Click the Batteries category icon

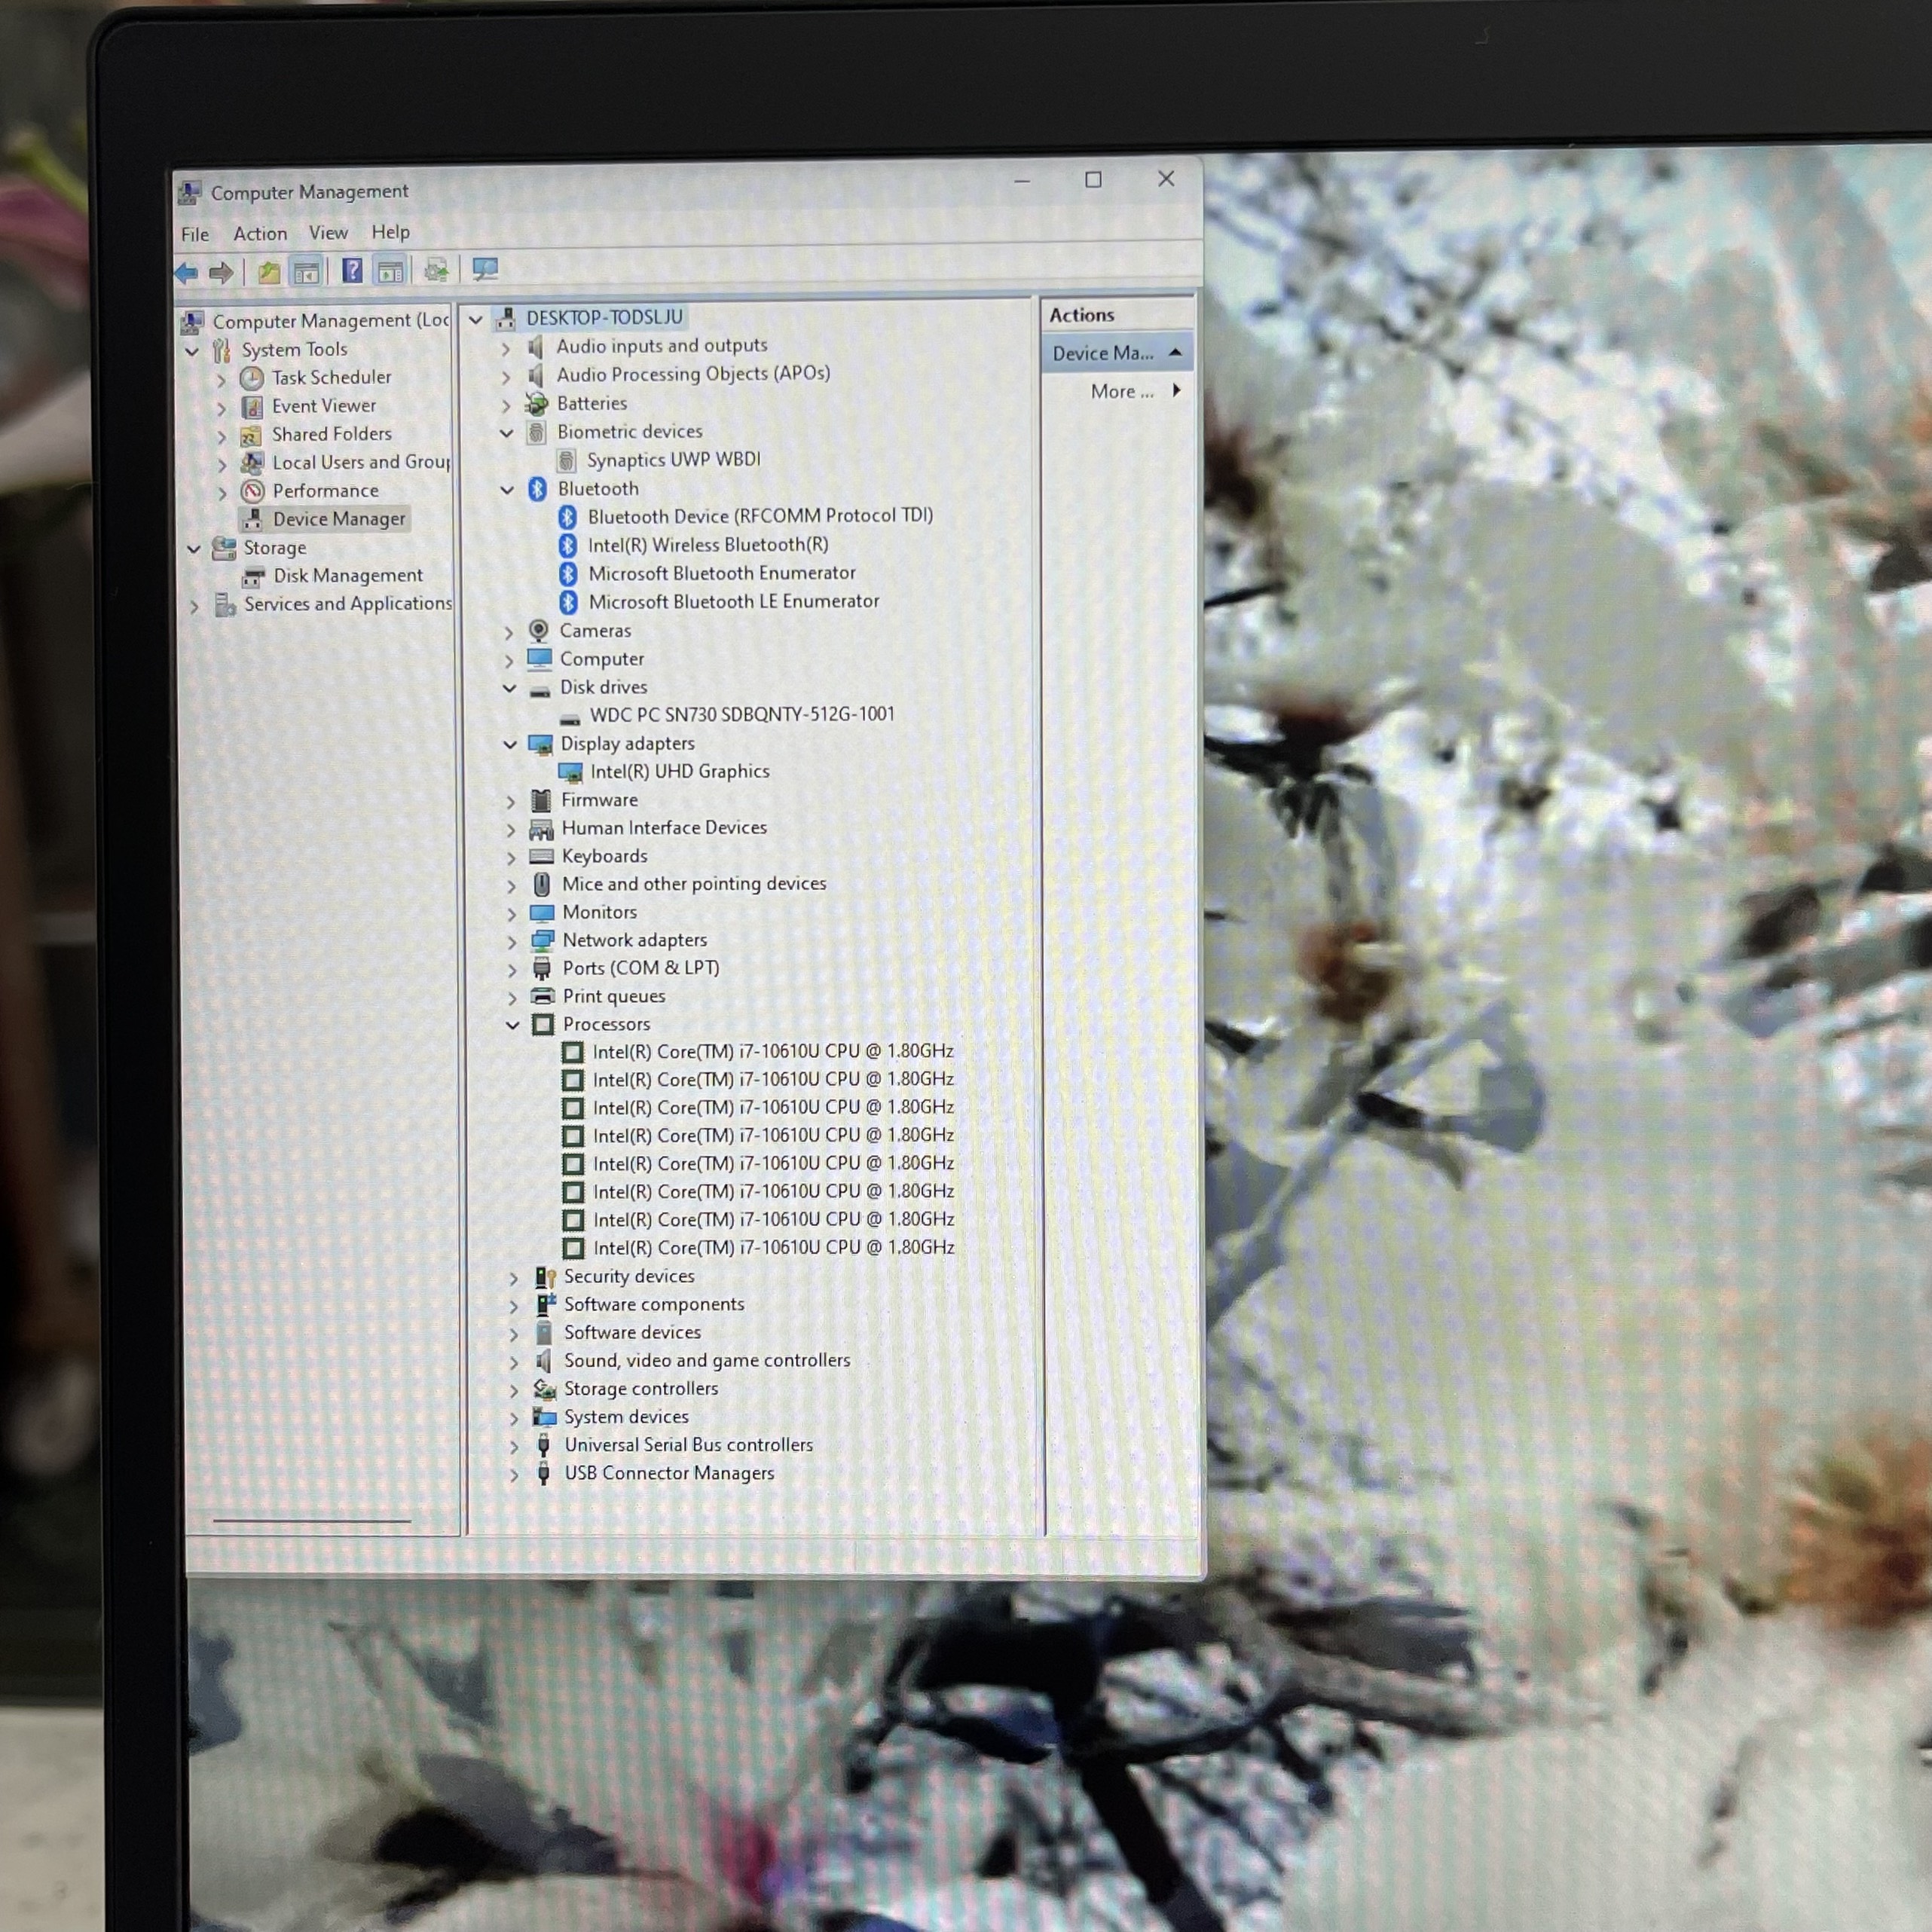(537, 404)
